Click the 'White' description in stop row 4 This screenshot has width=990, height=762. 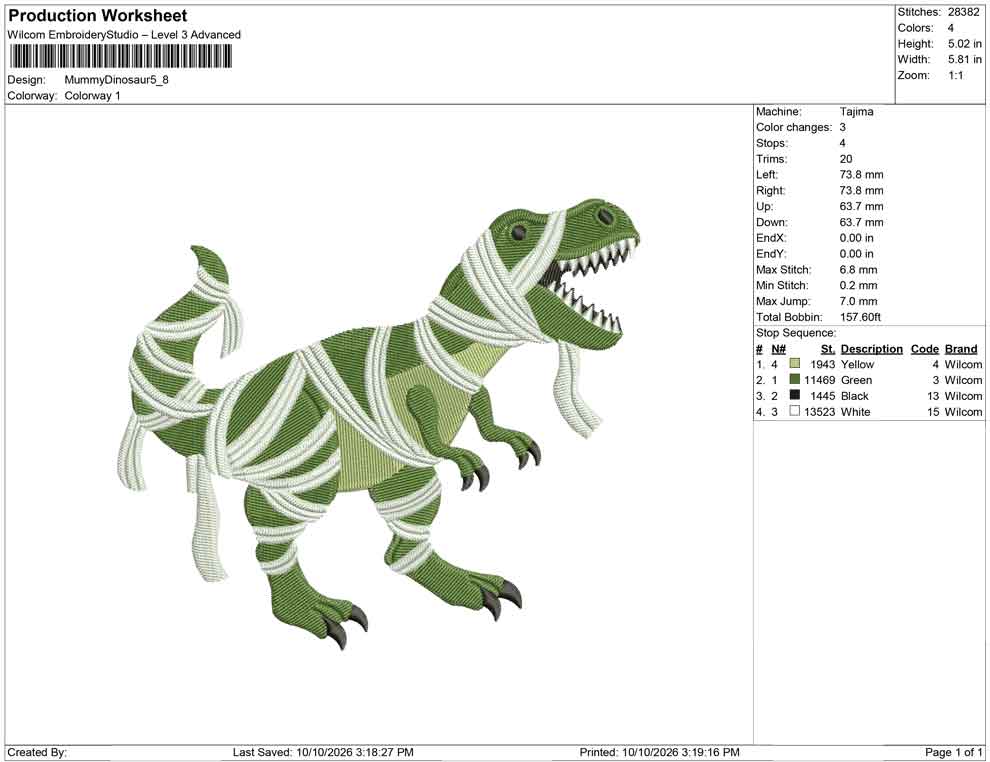tap(855, 412)
